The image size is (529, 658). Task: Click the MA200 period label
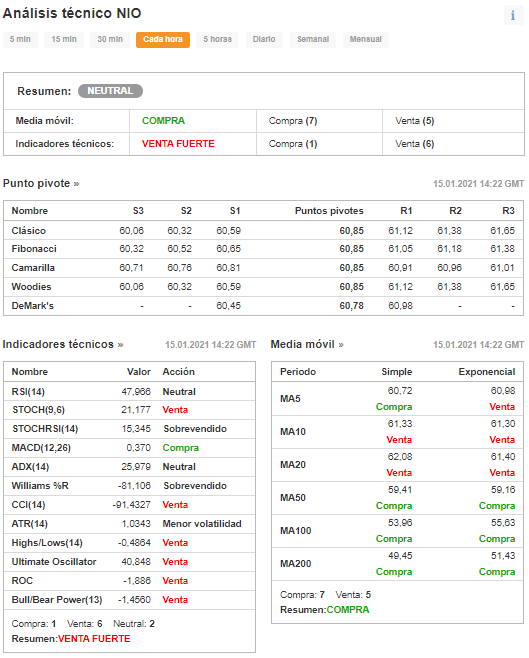(x=296, y=564)
